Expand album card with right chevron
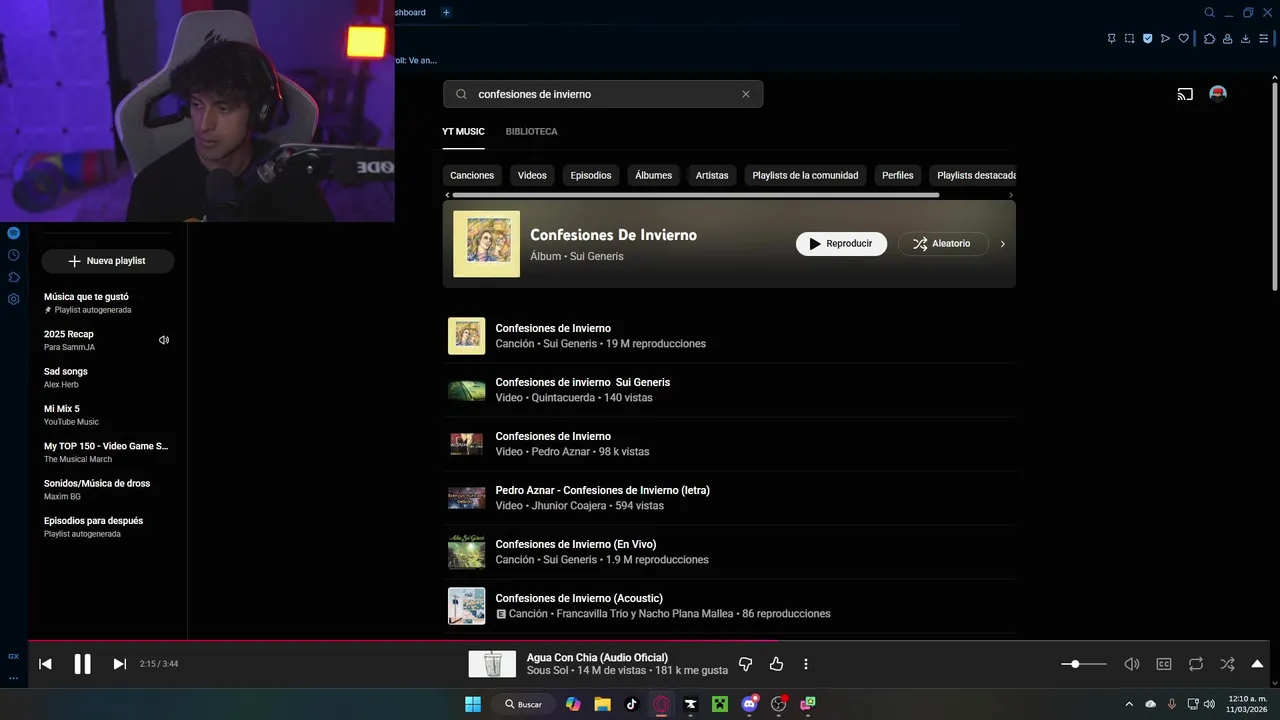Screen dimensions: 1280x720 tap(1002, 244)
